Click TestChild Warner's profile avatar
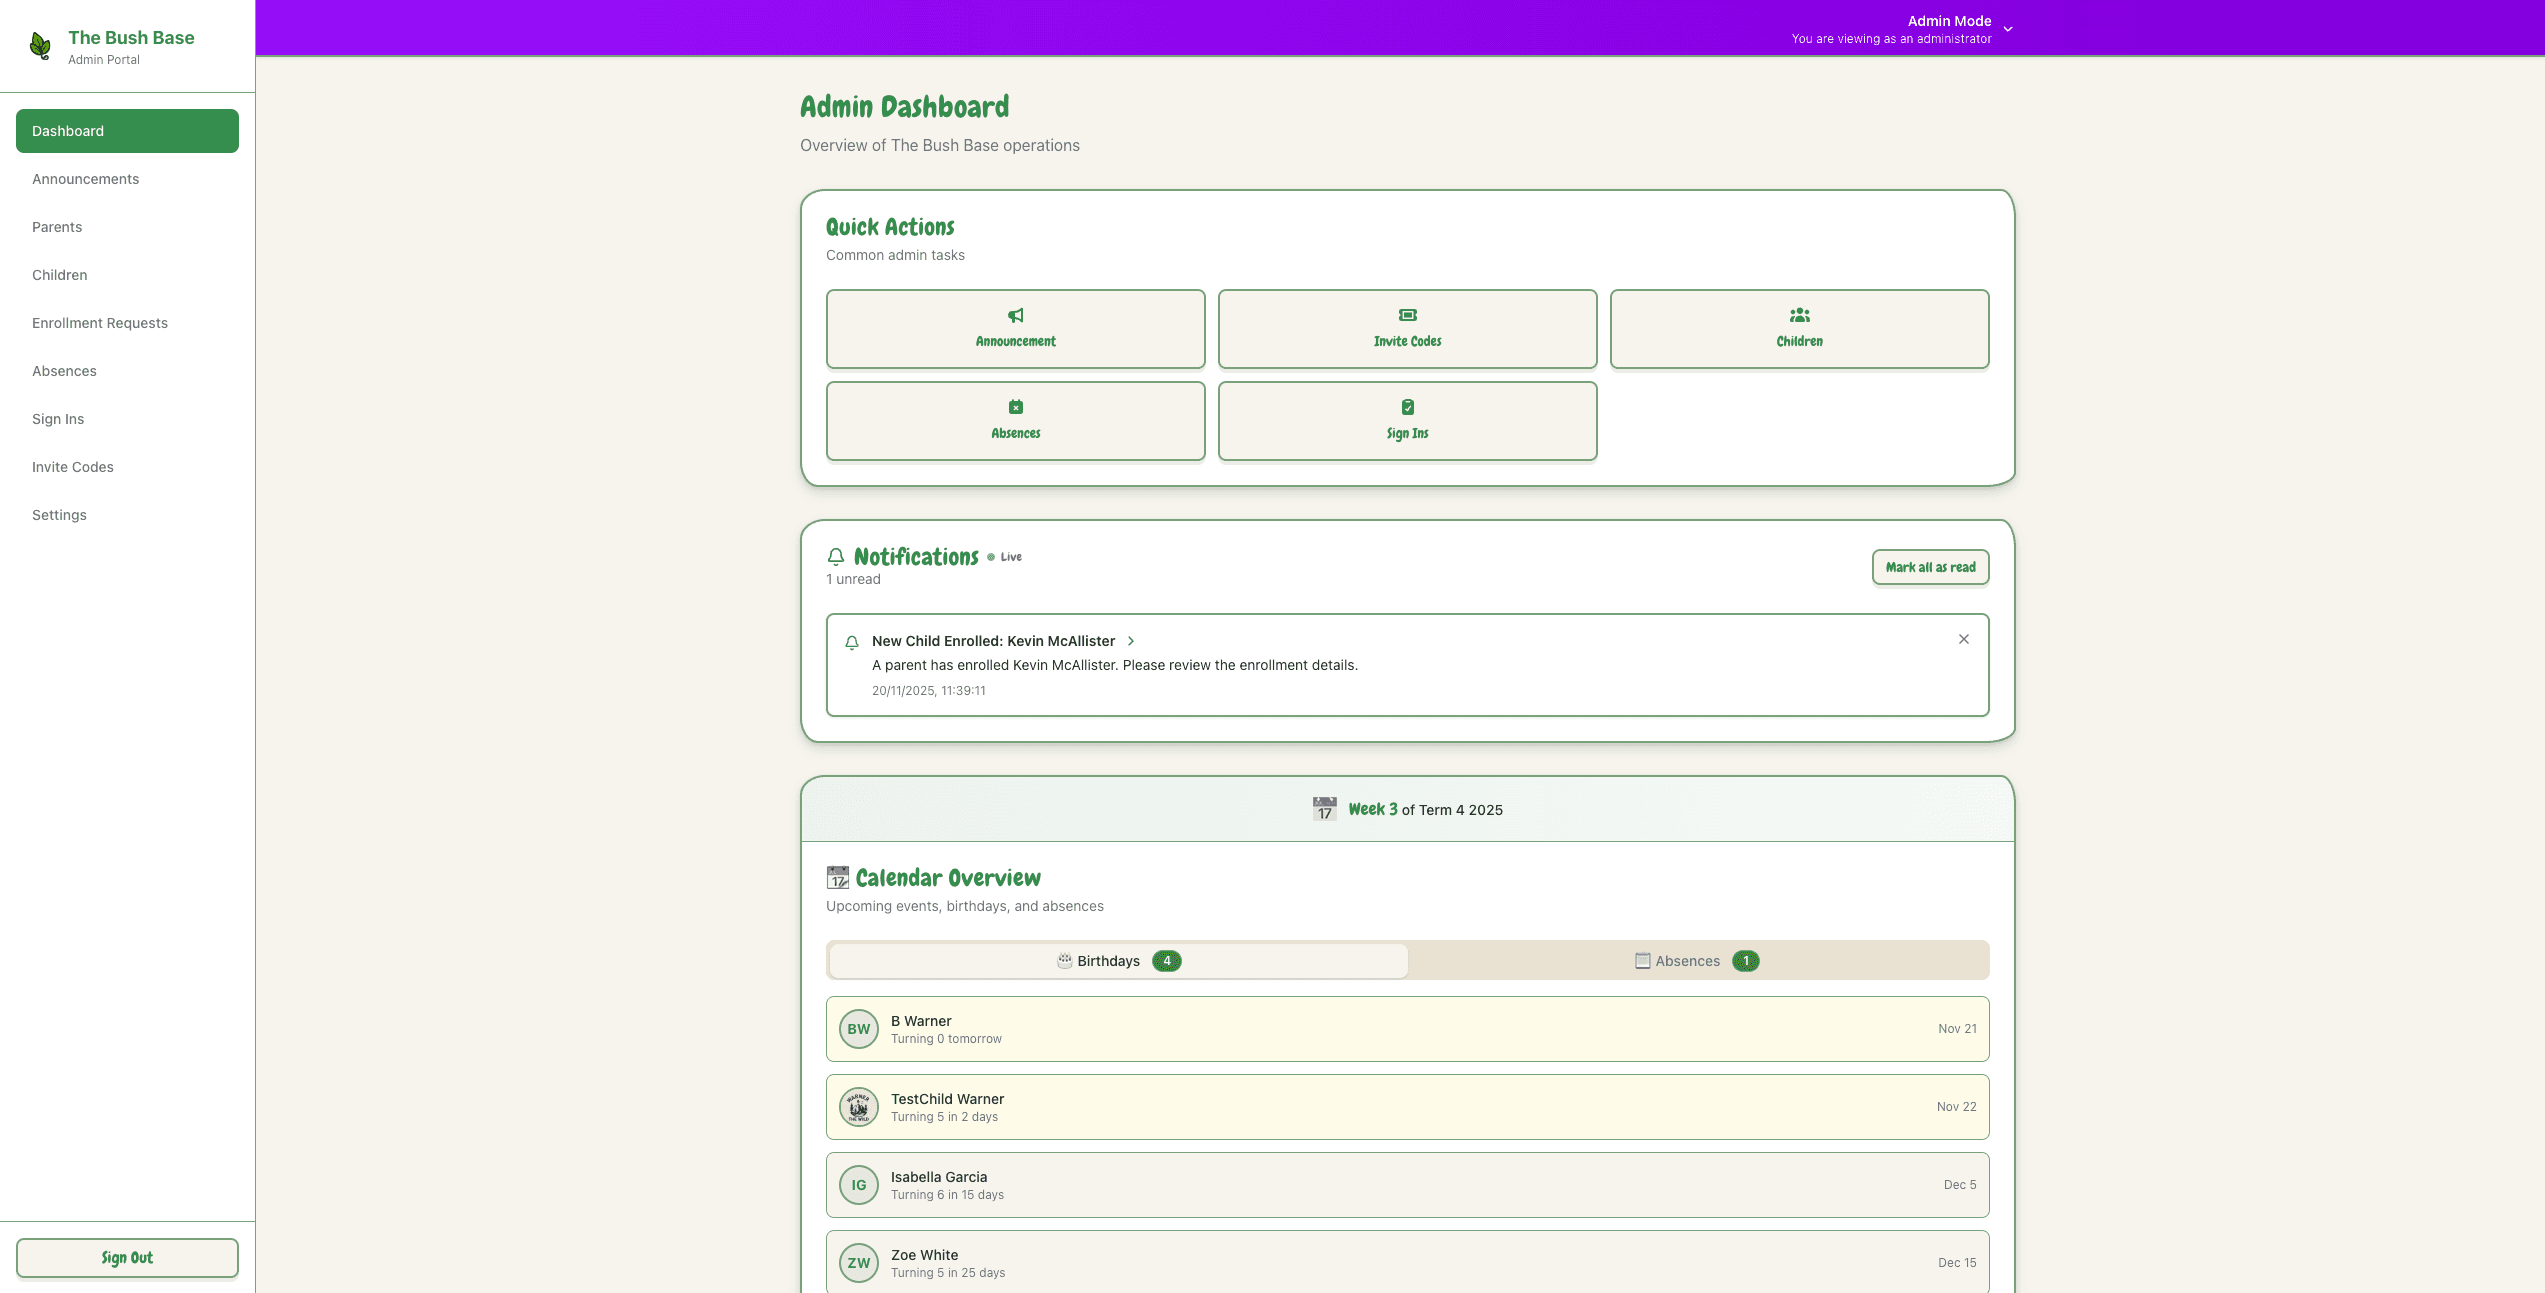The height and width of the screenshot is (1293, 2545). point(858,1107)
